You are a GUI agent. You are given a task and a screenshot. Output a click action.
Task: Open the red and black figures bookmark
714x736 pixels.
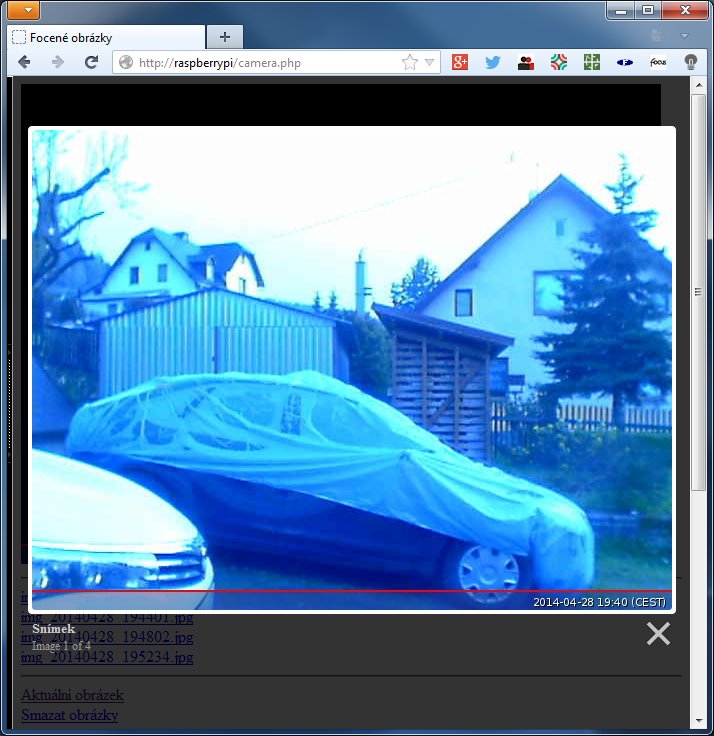pos(526,62)
